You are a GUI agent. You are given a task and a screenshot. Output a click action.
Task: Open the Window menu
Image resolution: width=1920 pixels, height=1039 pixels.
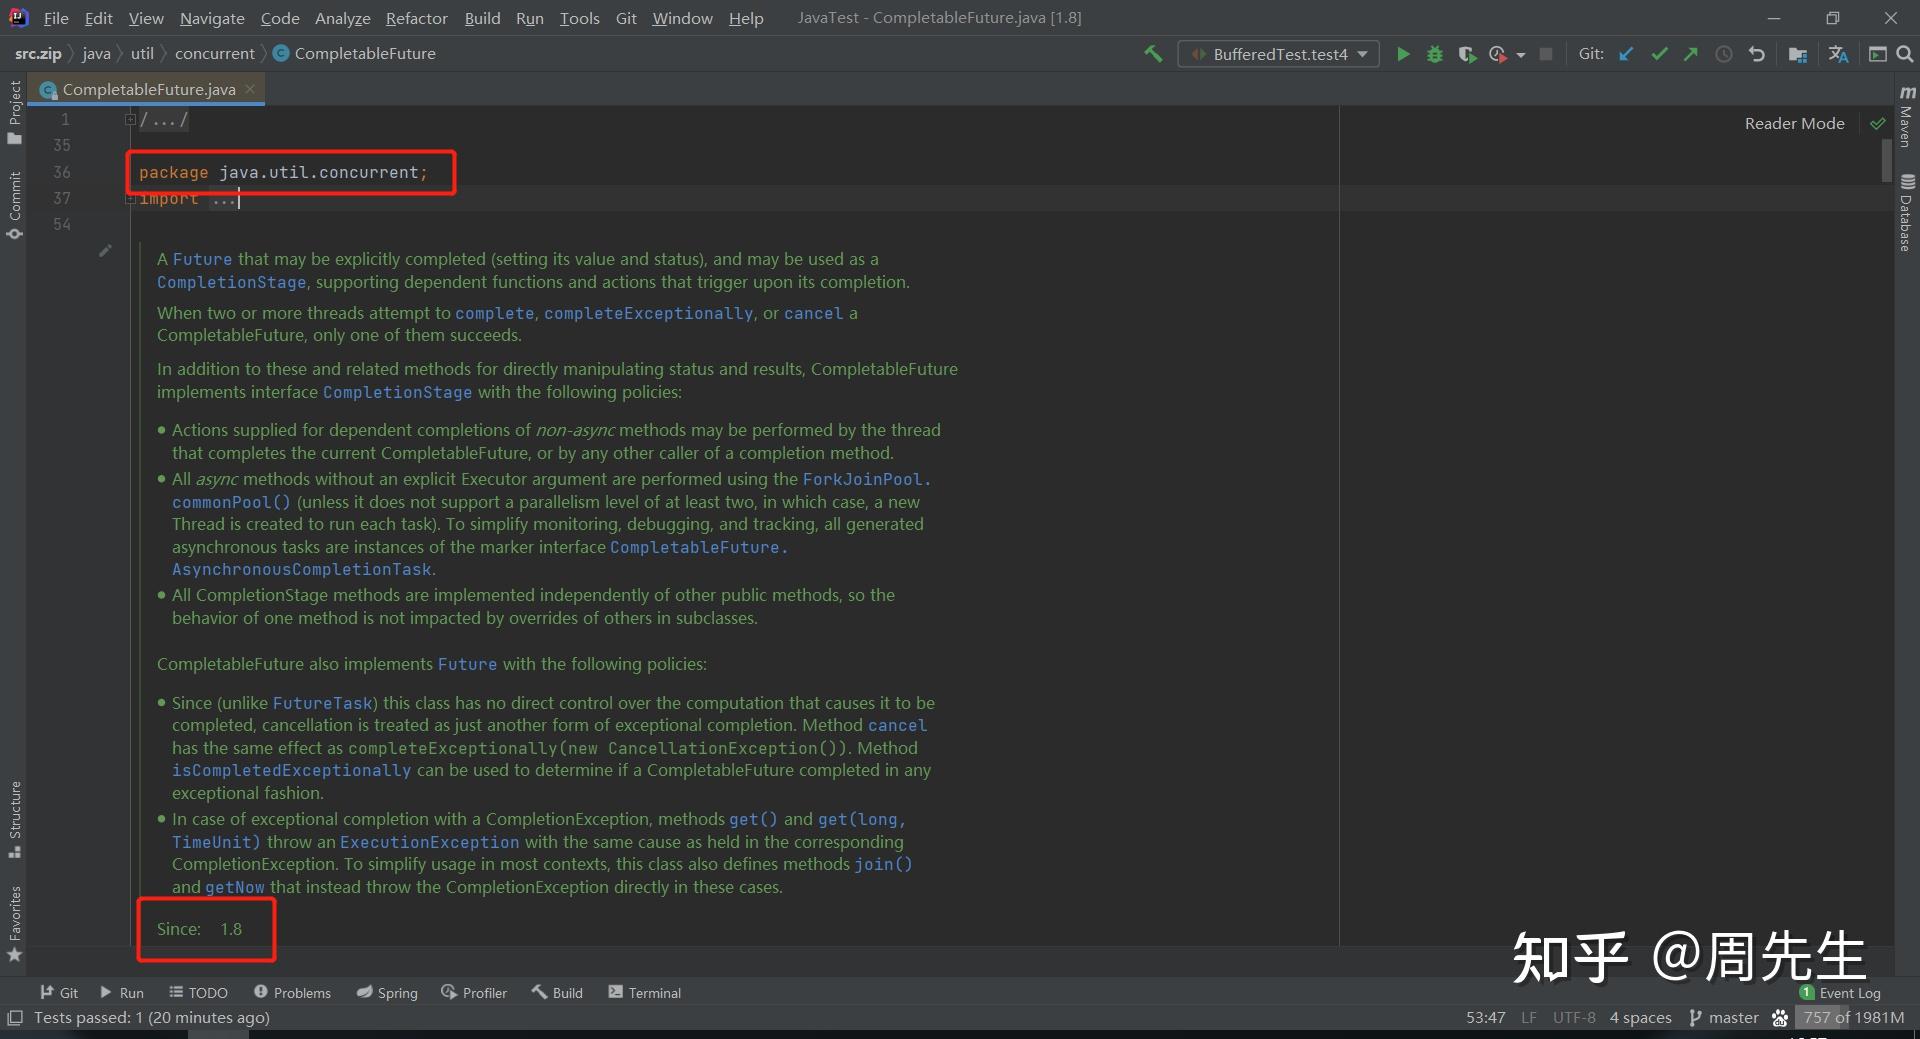[682, 18]
